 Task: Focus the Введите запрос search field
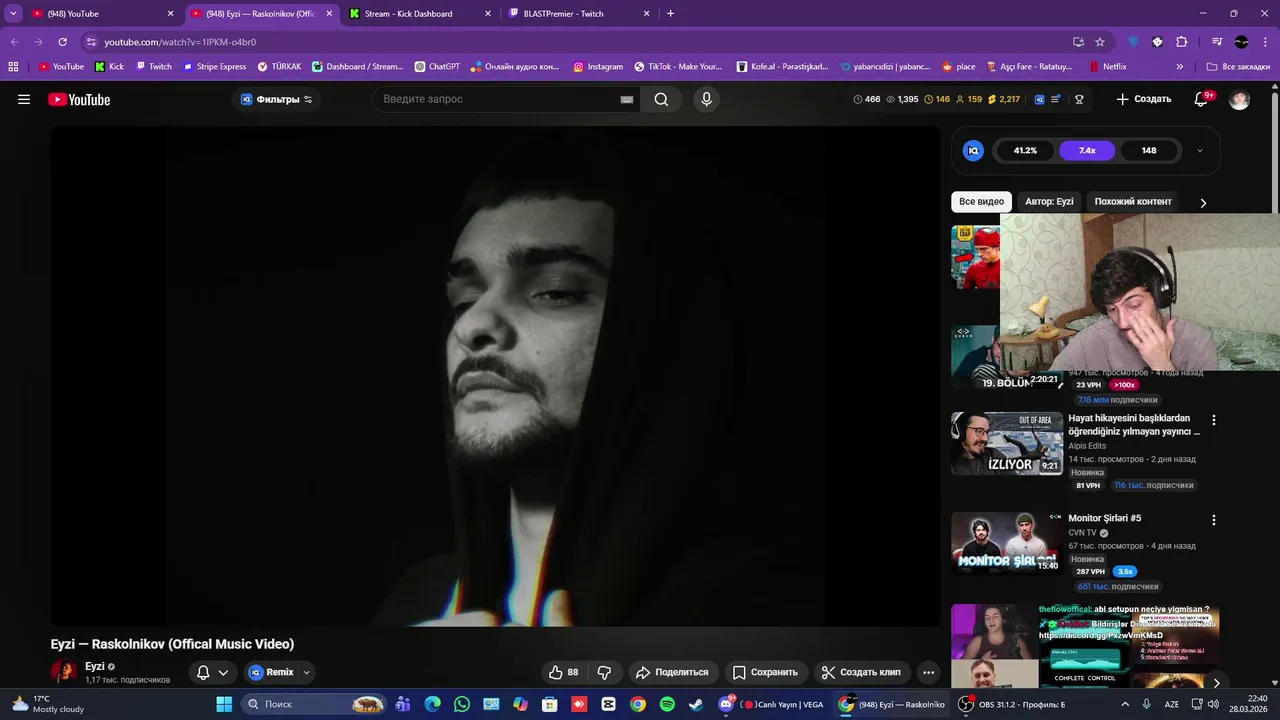tap(497, 99)
